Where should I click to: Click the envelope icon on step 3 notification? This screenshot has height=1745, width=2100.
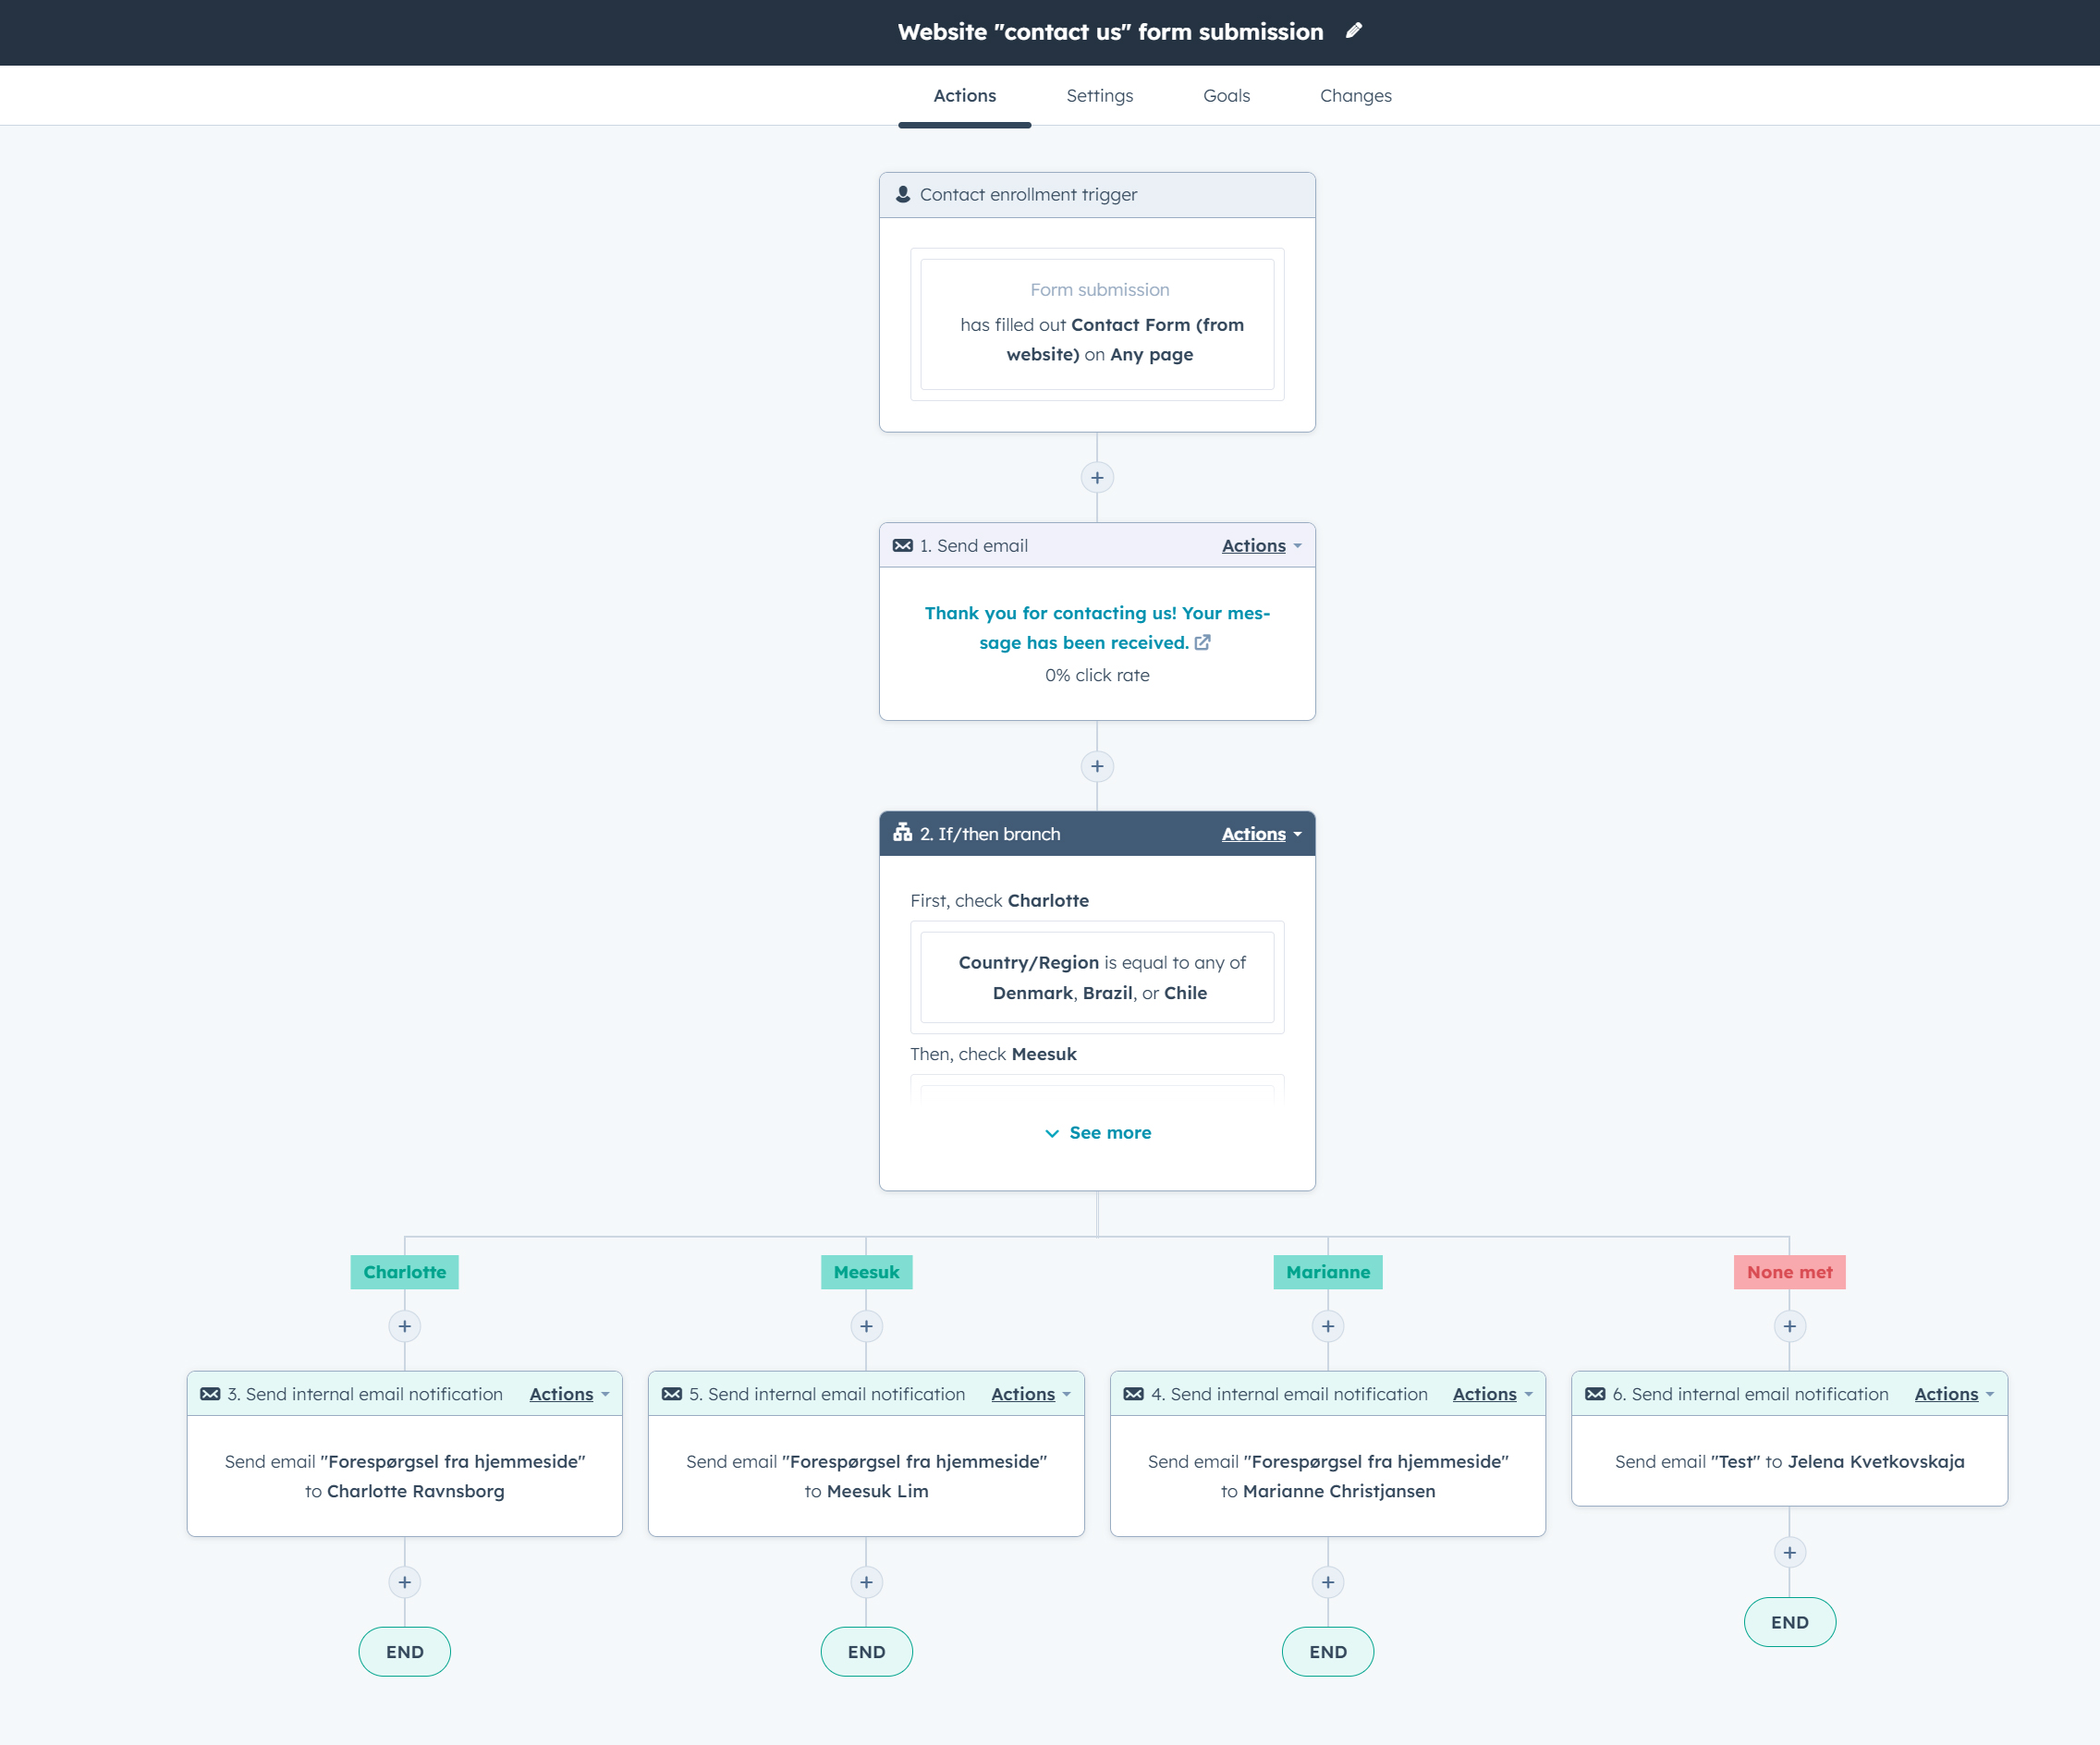(x=210, y=1393)
